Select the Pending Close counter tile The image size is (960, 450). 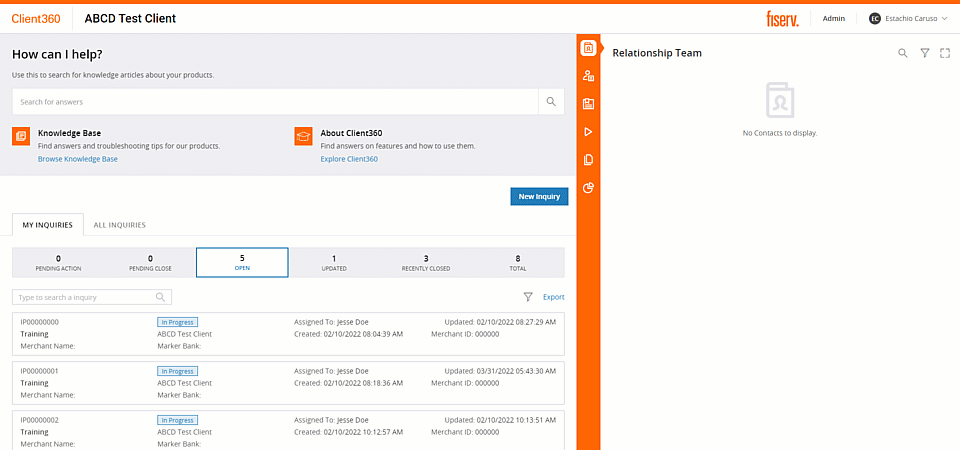pyautogui.click(x=150, y=263)
